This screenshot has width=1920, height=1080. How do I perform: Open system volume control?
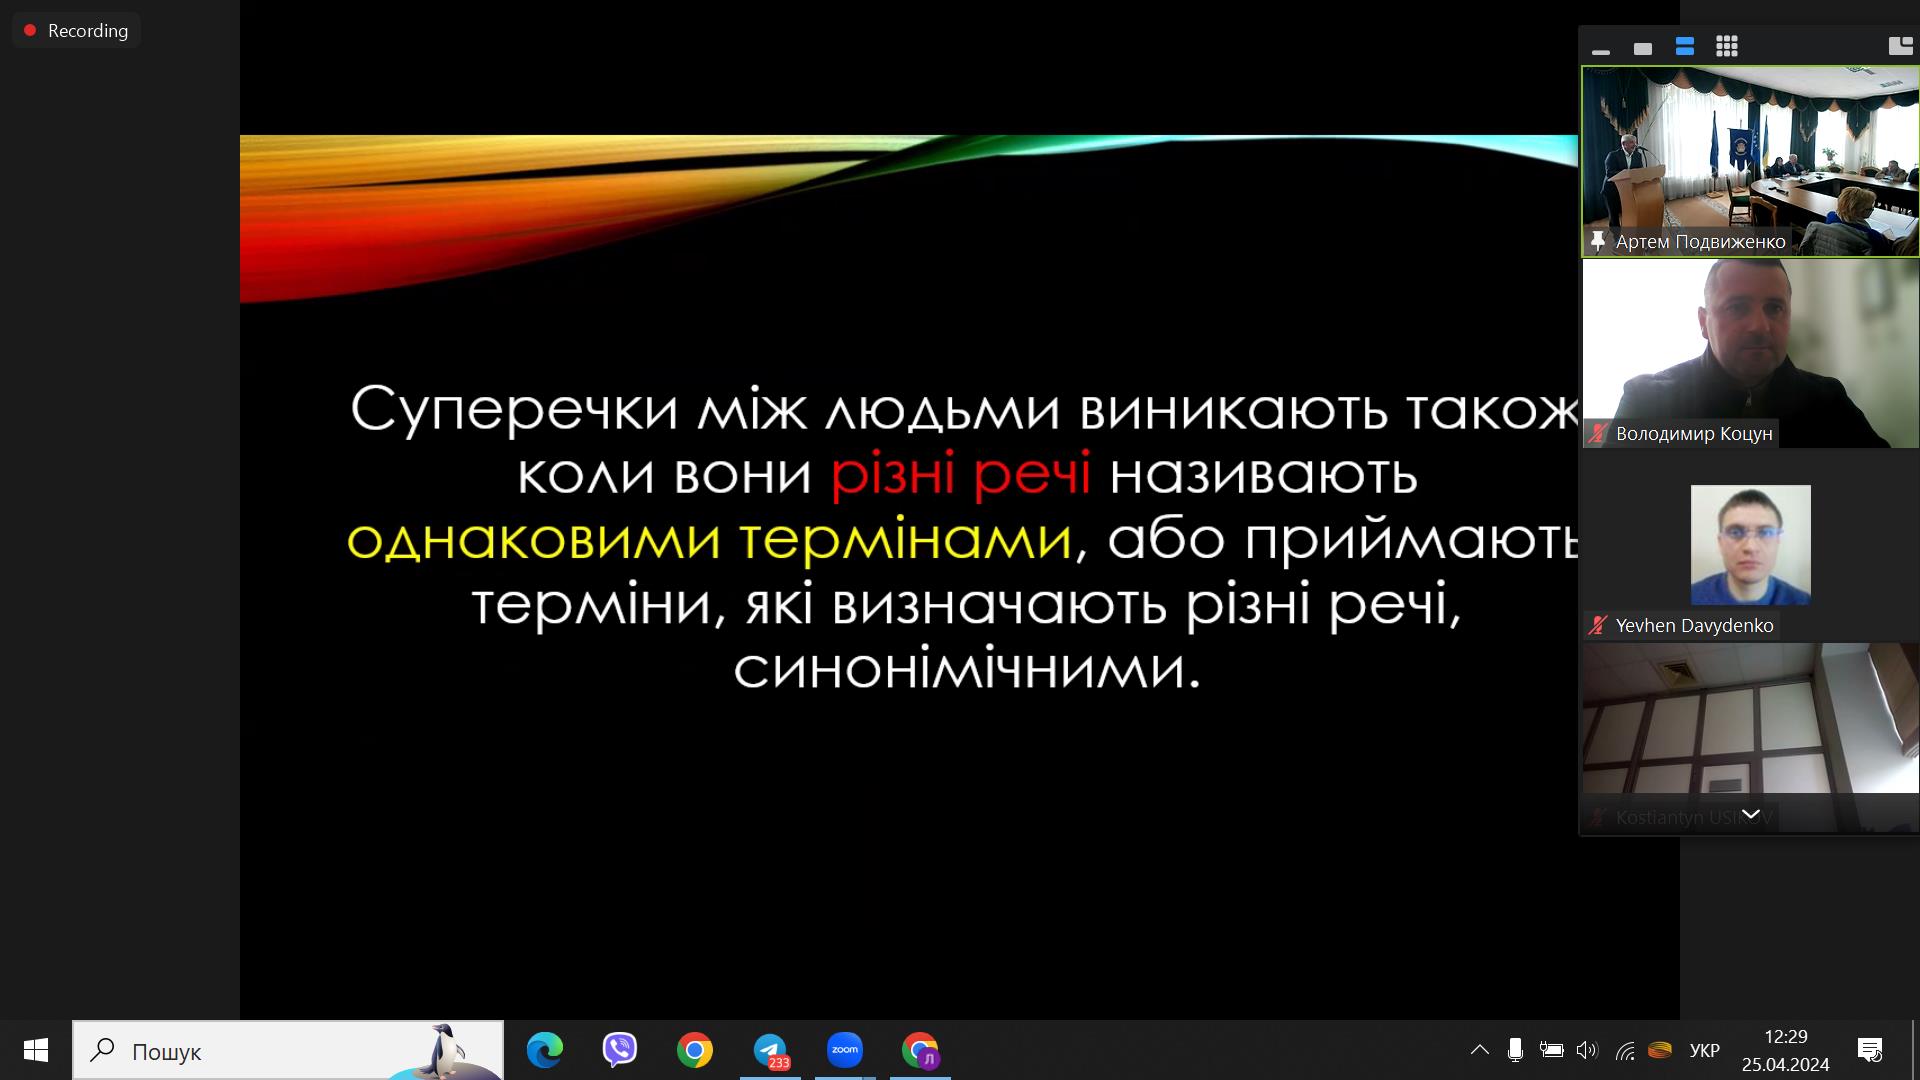(1586, 1050)
